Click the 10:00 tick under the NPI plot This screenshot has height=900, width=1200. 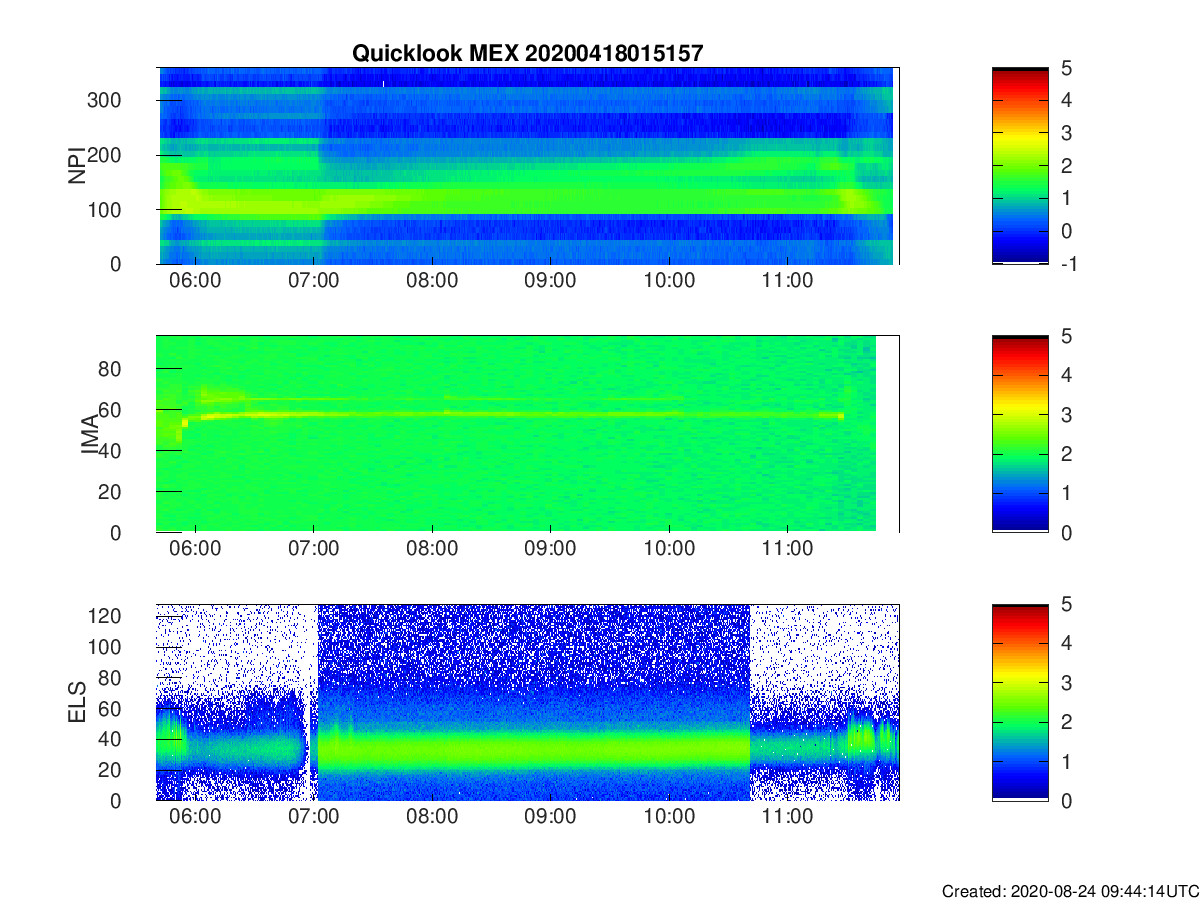tap(669, 282)
